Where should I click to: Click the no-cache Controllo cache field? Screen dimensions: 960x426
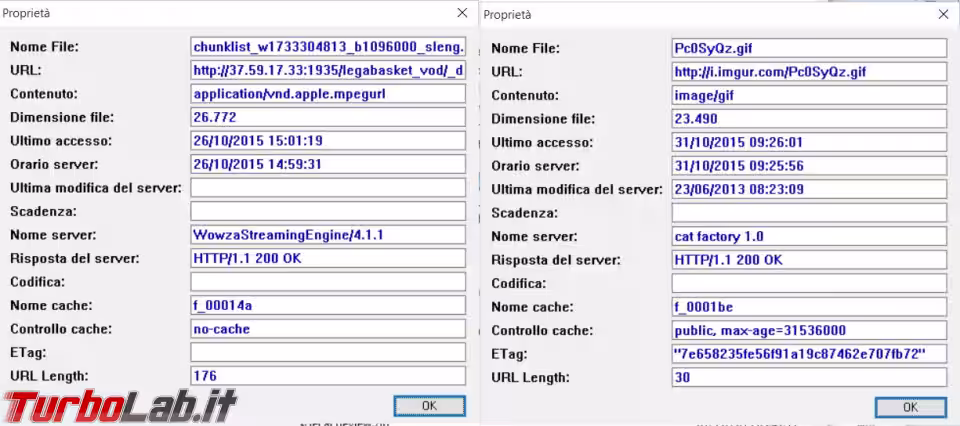pos(328,329)
